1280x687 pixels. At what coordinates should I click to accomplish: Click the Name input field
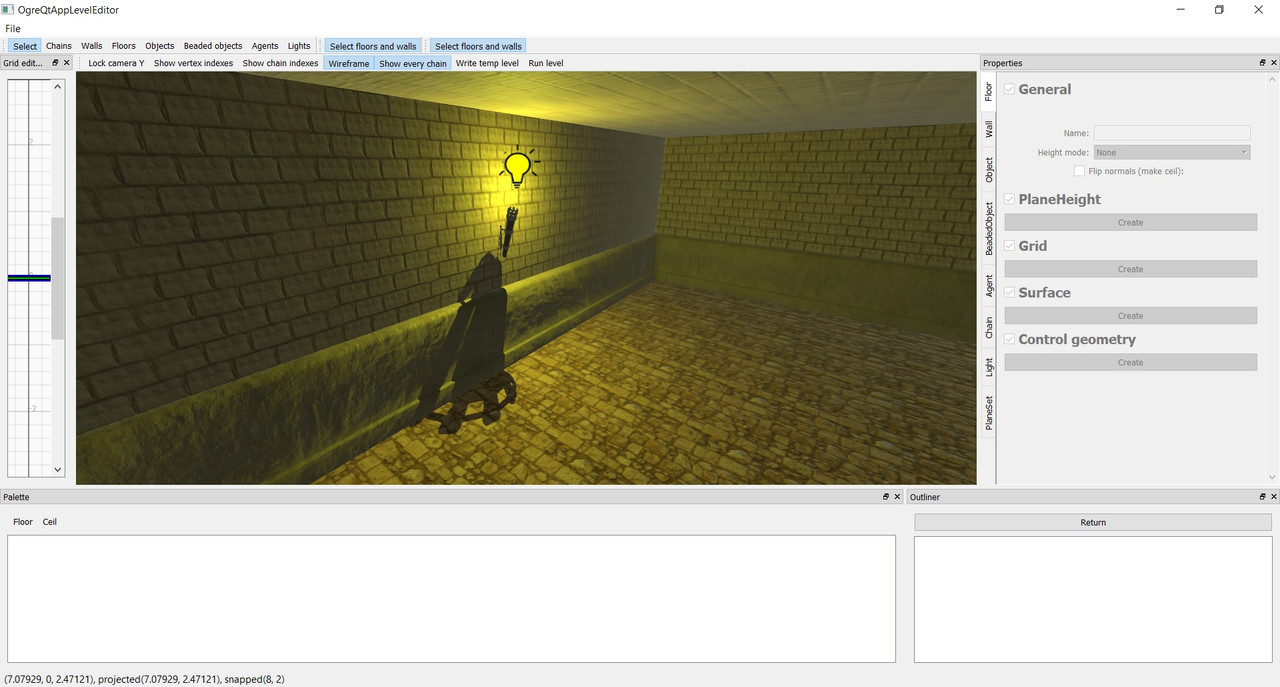pos(1172,133)
